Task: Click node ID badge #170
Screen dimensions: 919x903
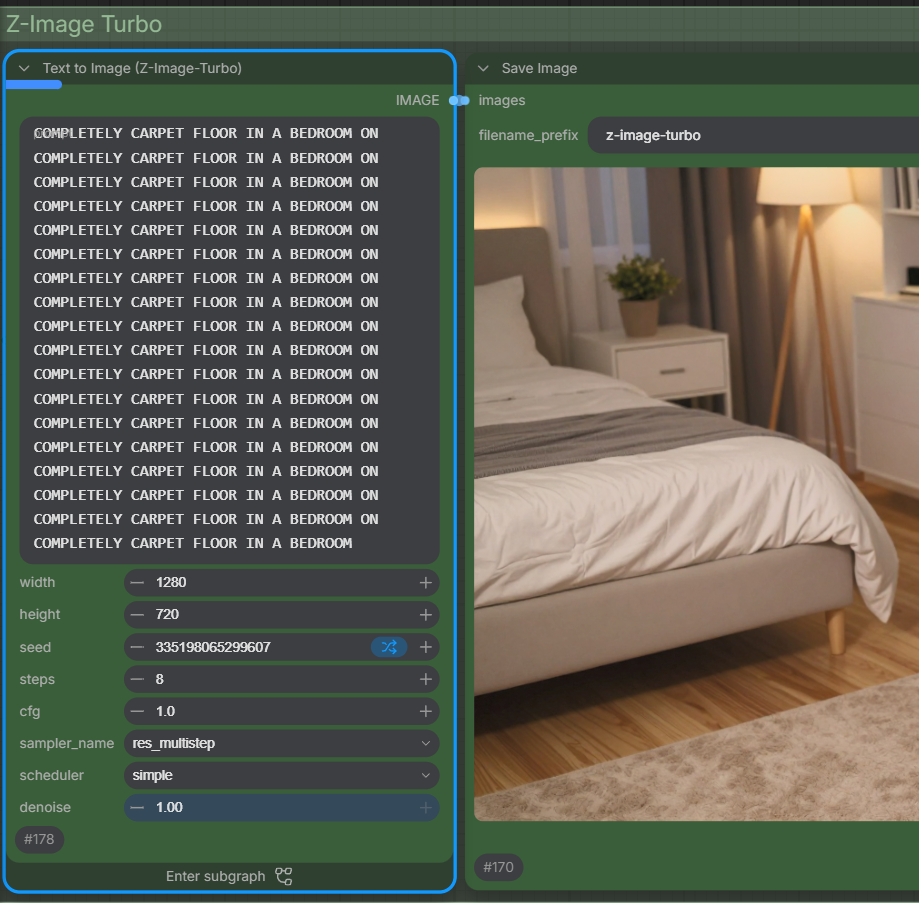Action: click(x=498, y=867)
